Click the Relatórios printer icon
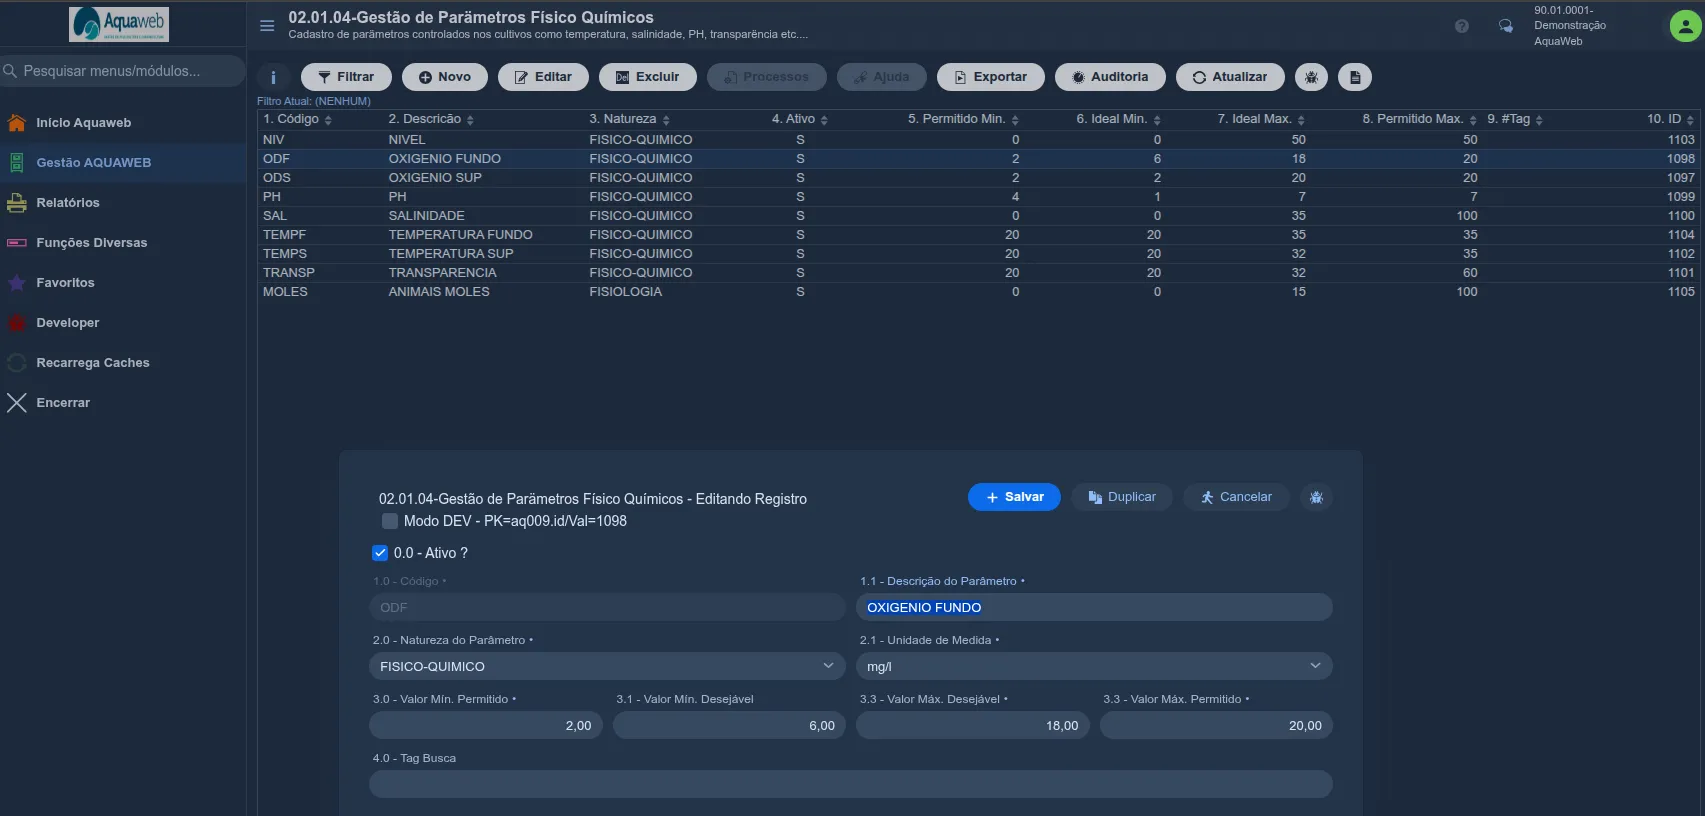The image size is (1705, 816). [x=17, y=203]
